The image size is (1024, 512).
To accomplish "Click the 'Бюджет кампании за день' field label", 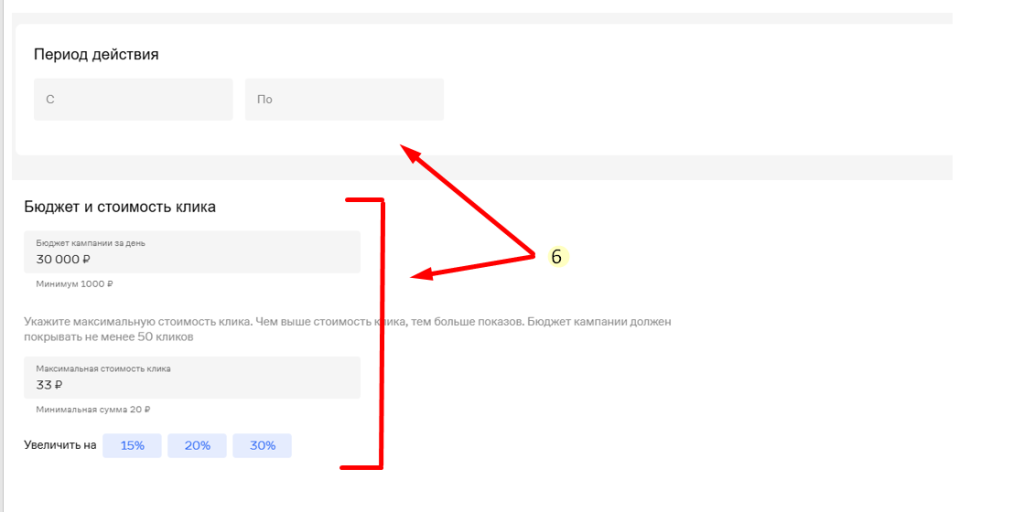I will click(x=91, y=243).
